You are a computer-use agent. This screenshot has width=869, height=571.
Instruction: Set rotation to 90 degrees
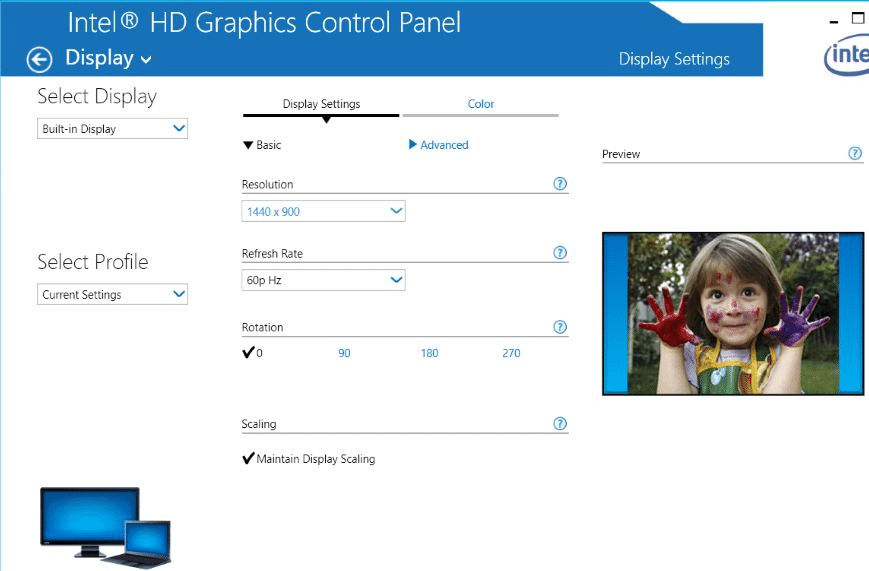pos(344,353)
